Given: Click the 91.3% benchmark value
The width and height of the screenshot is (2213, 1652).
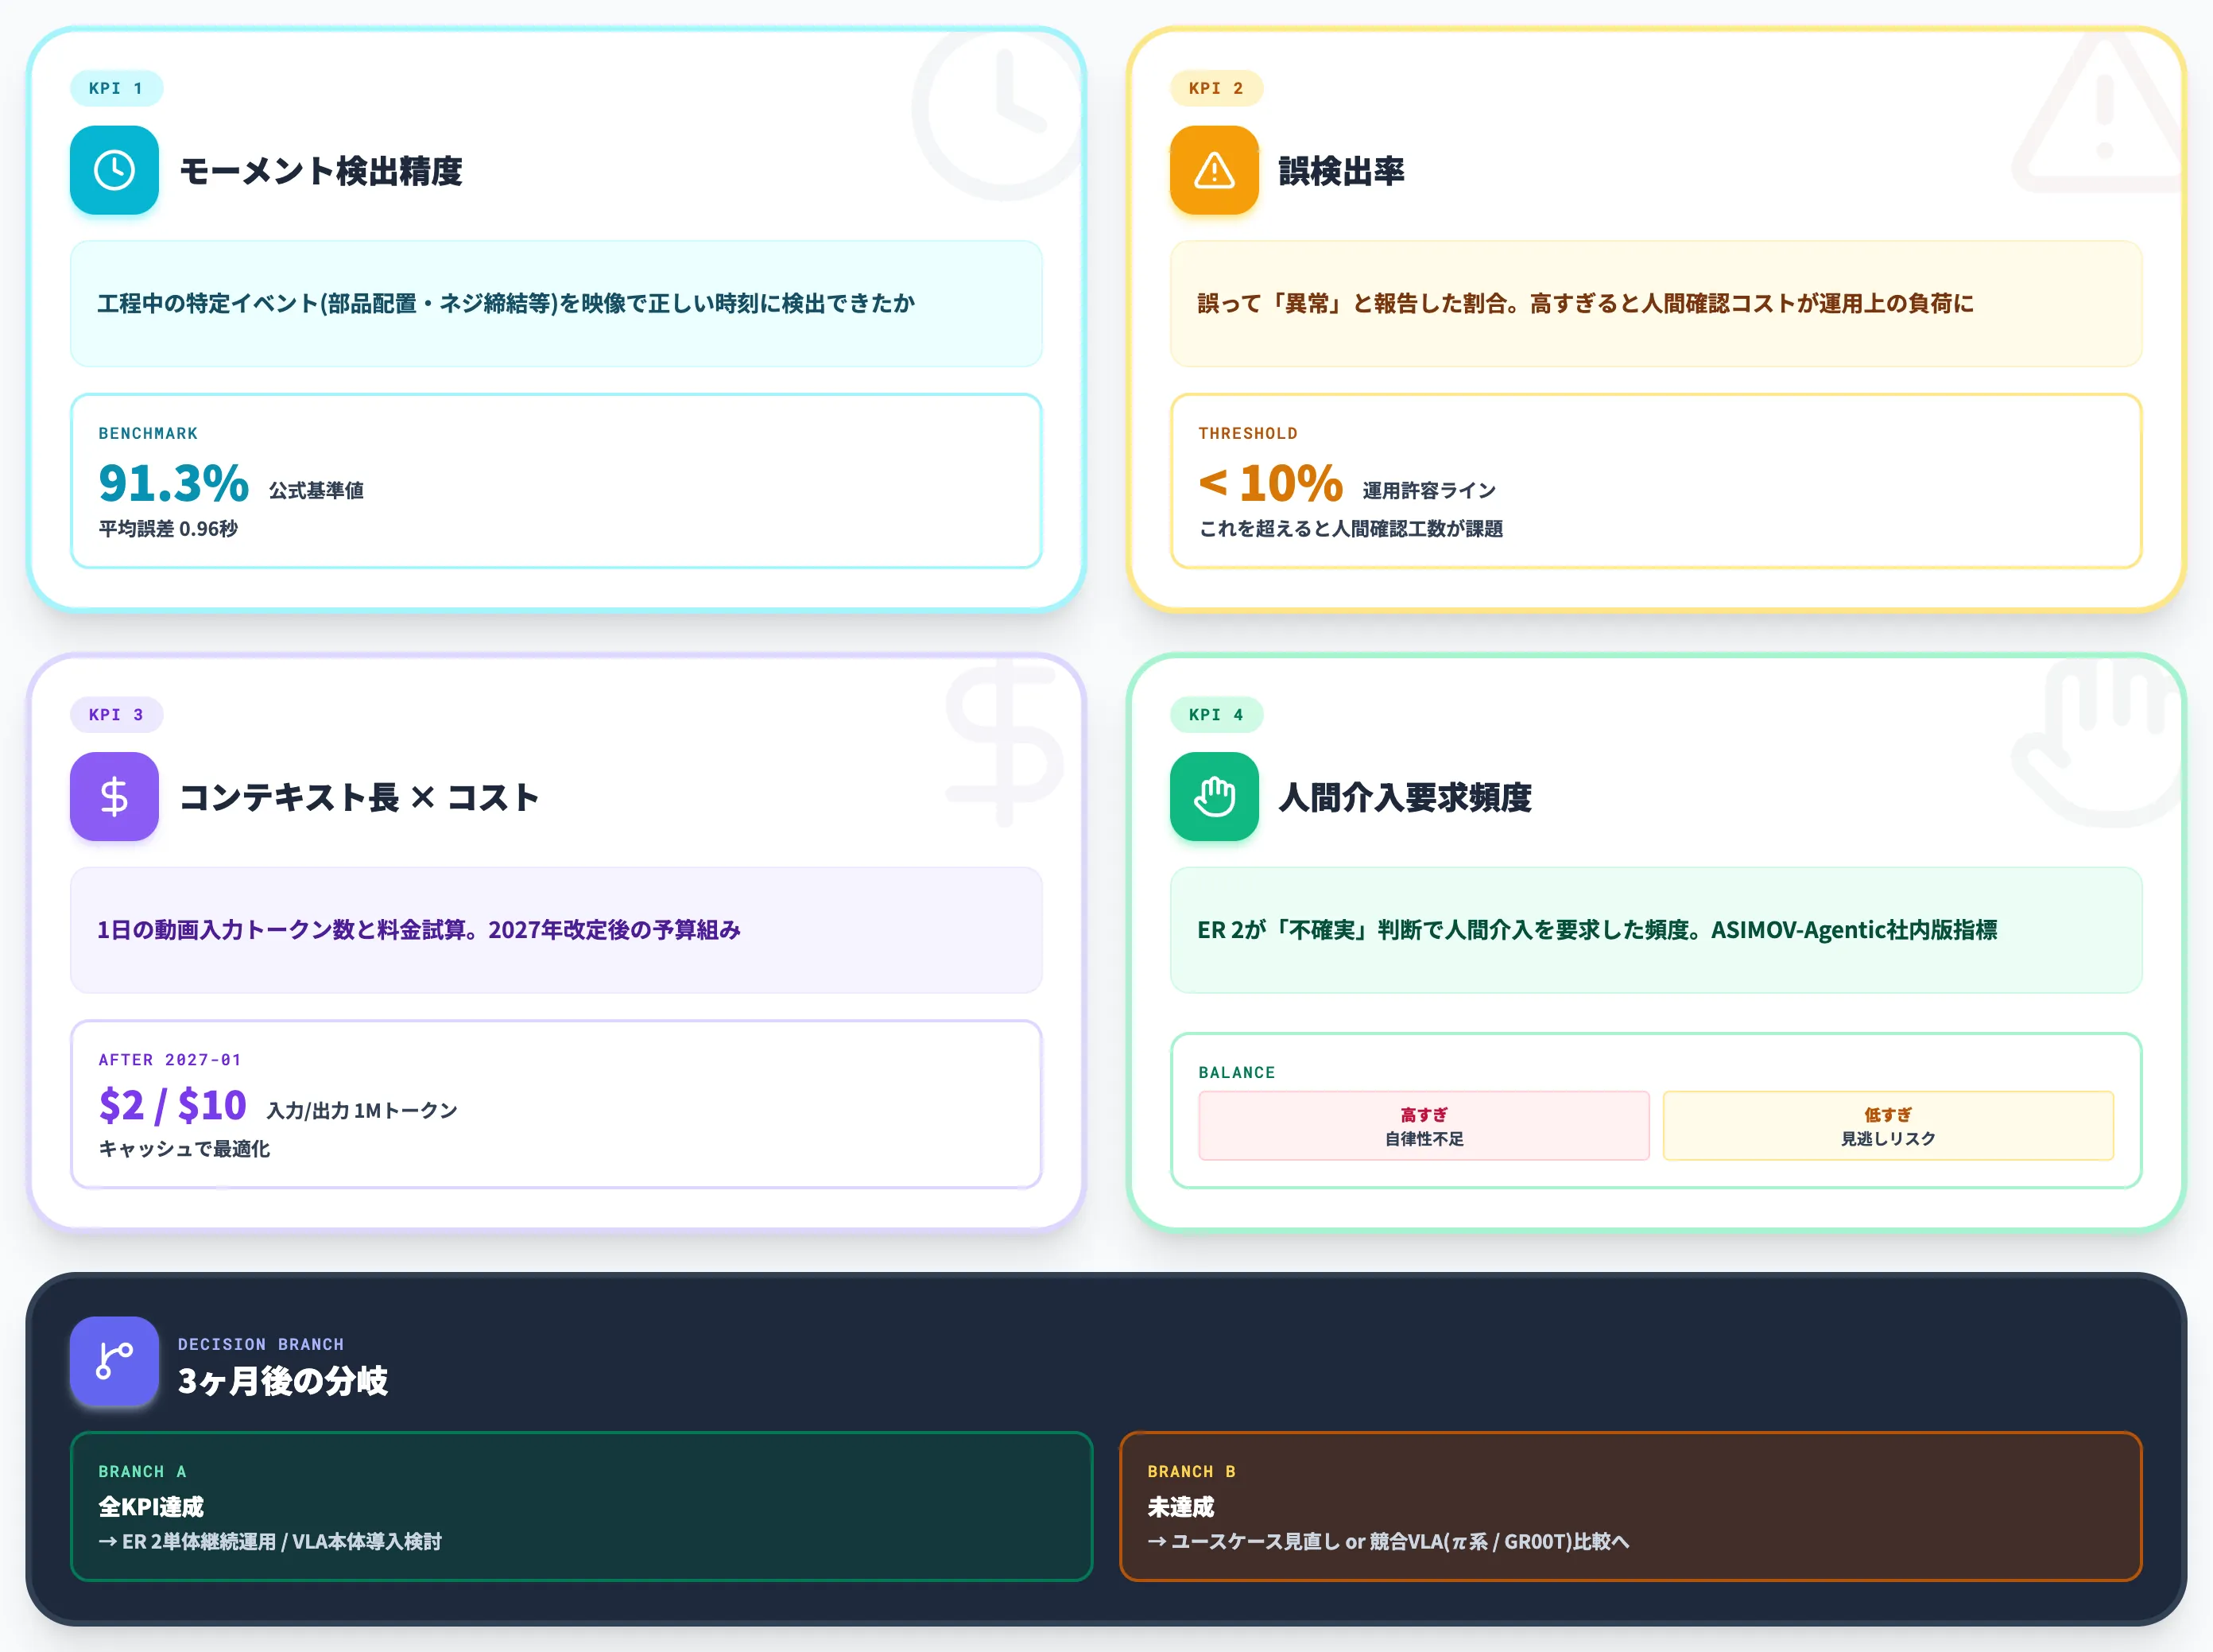Looking at the screenshot, I should click(x=174, y=484).
